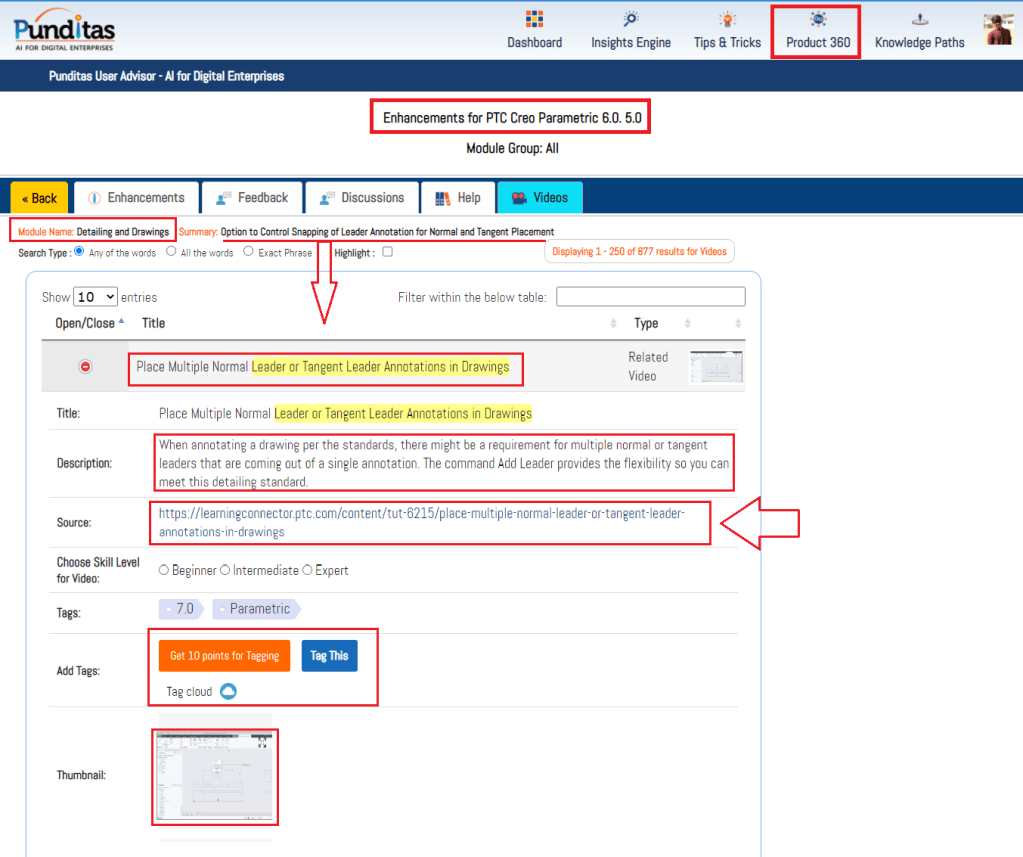Collapse row with red minus icon

coord(85,367)
